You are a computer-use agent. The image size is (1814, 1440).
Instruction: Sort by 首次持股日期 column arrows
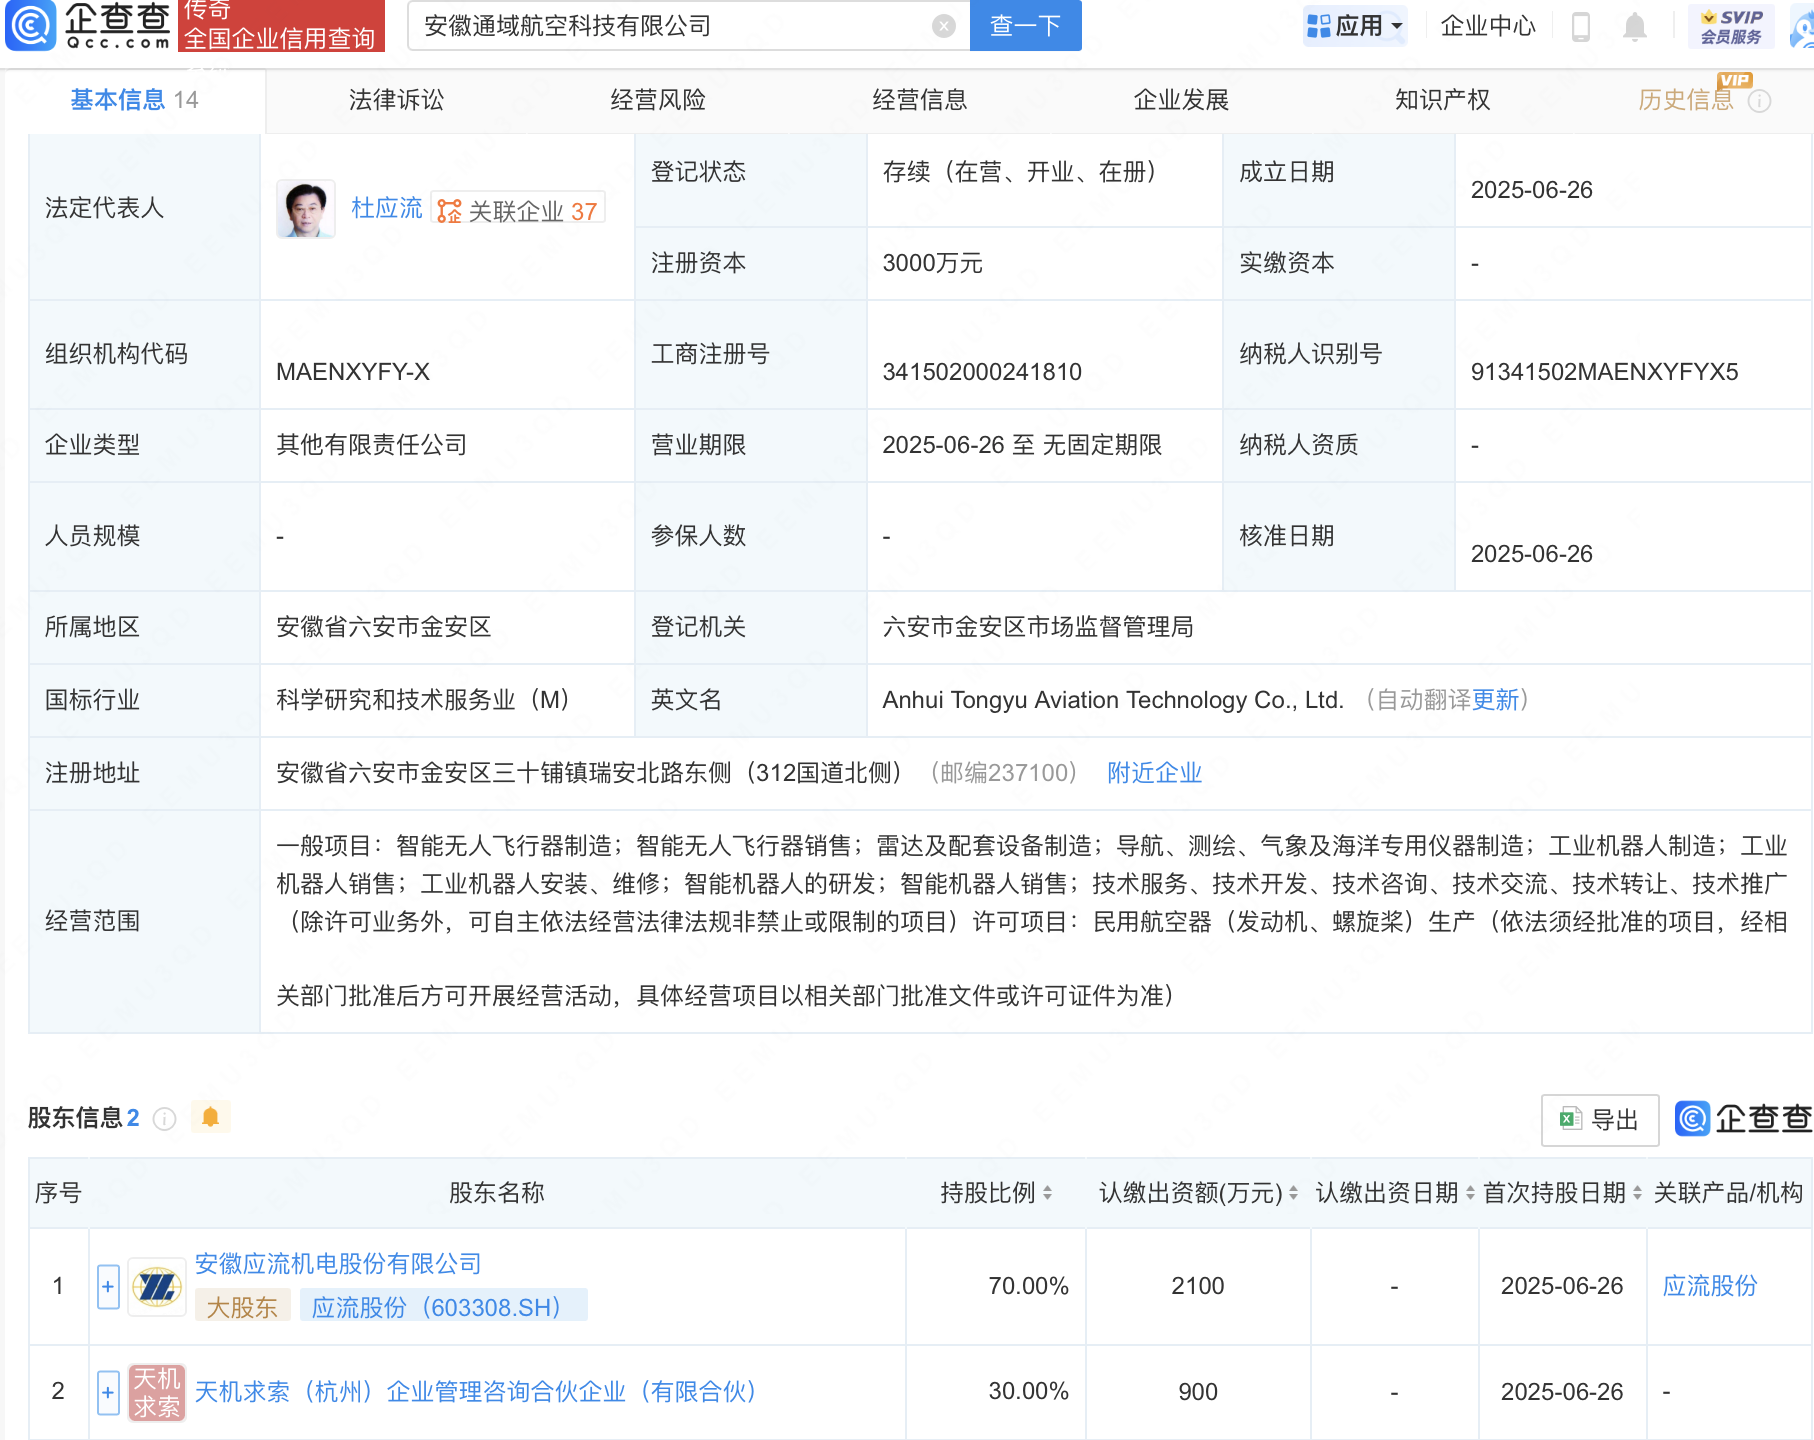pyautogui.click(x=1637, y=1192)
